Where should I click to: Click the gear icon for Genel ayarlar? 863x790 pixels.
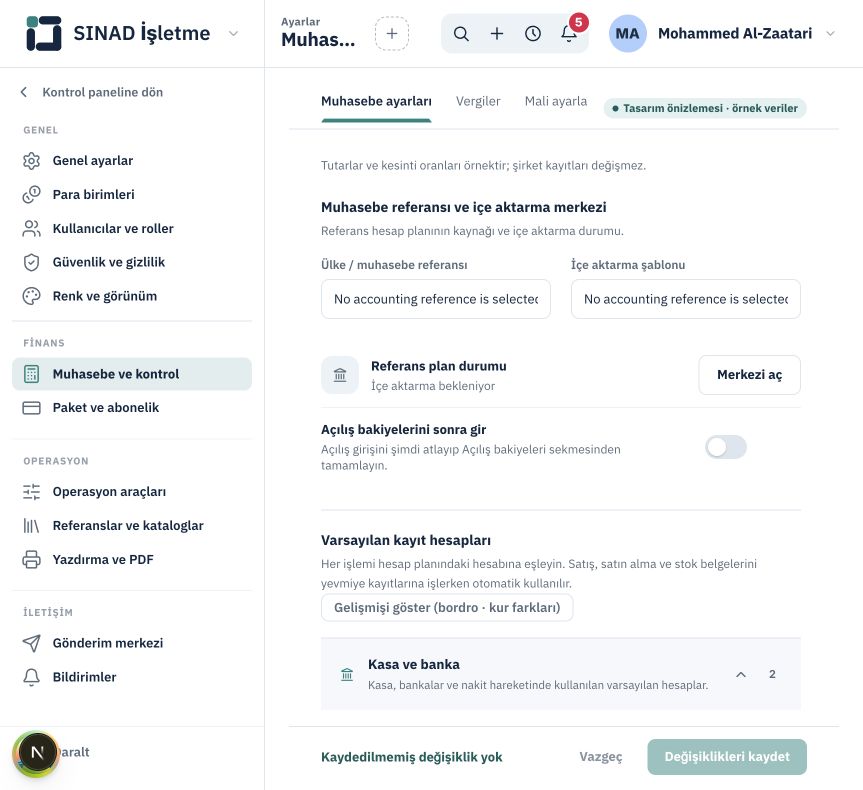tap(31, 161)
